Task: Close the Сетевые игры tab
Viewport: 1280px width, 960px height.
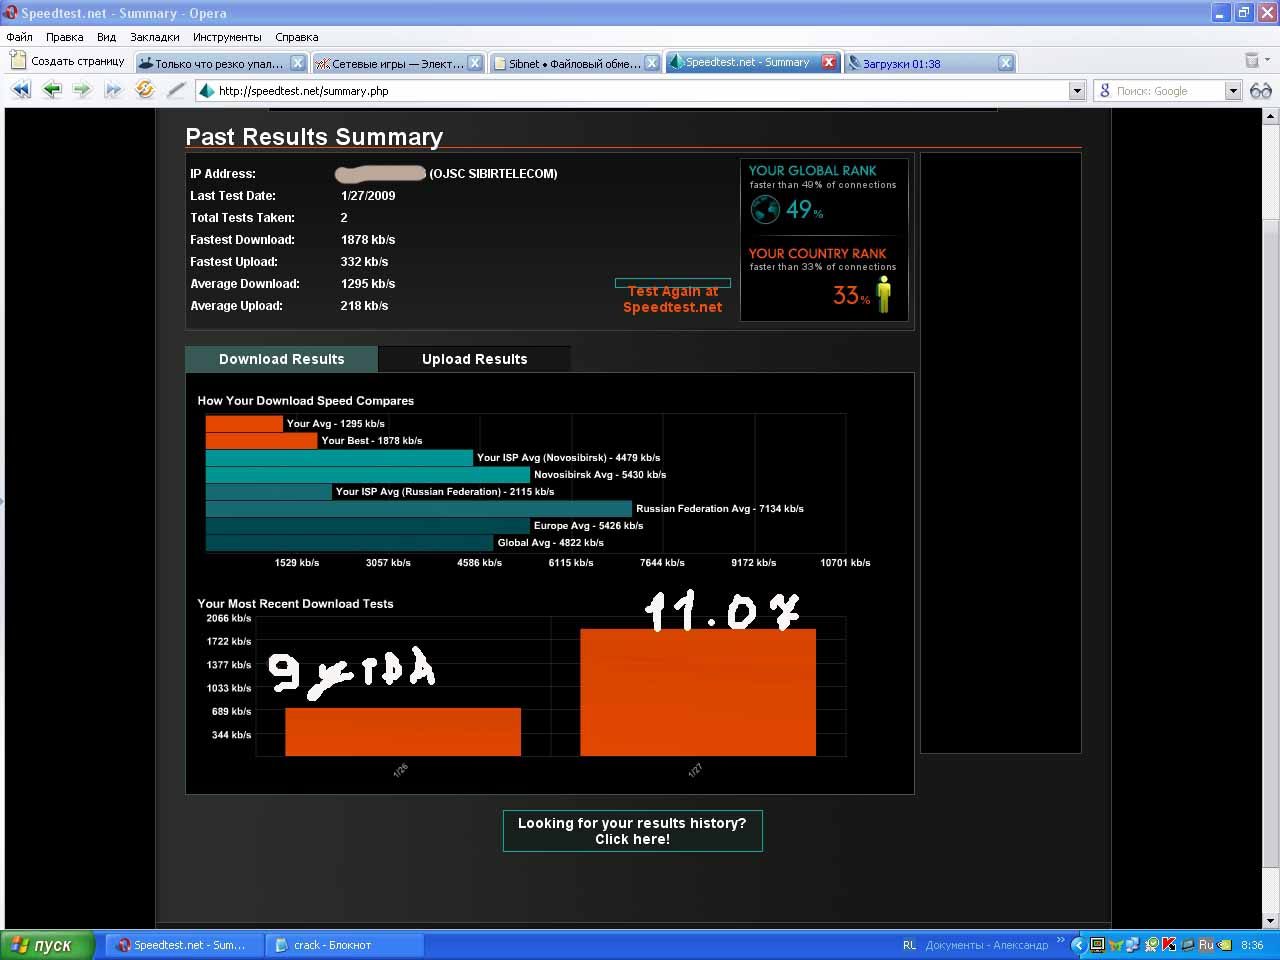Action: (475, 63)
